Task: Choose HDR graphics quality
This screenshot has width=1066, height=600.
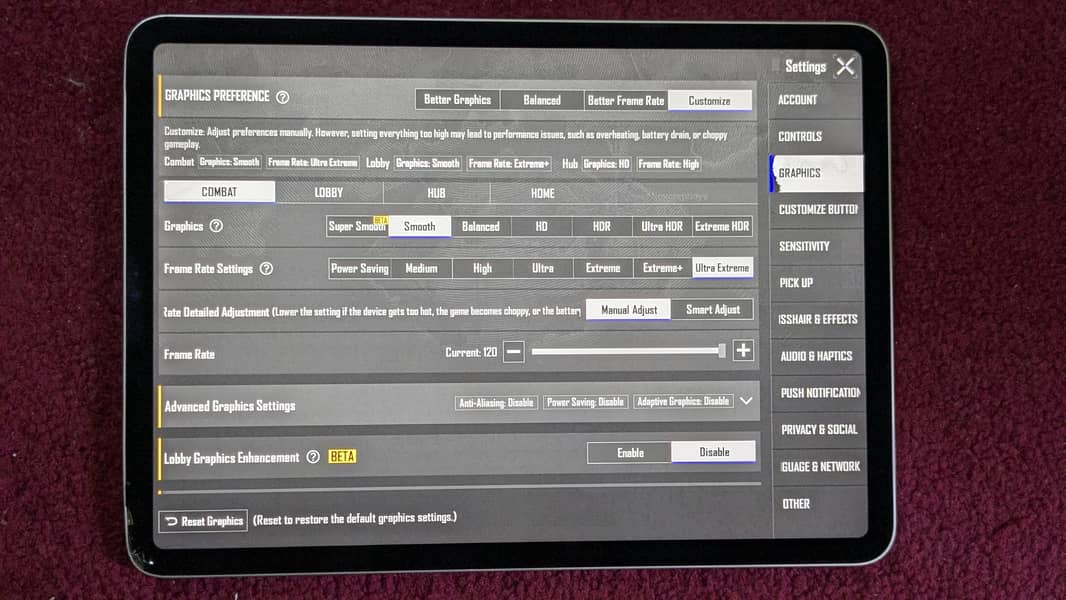Action: coord(602,226)
